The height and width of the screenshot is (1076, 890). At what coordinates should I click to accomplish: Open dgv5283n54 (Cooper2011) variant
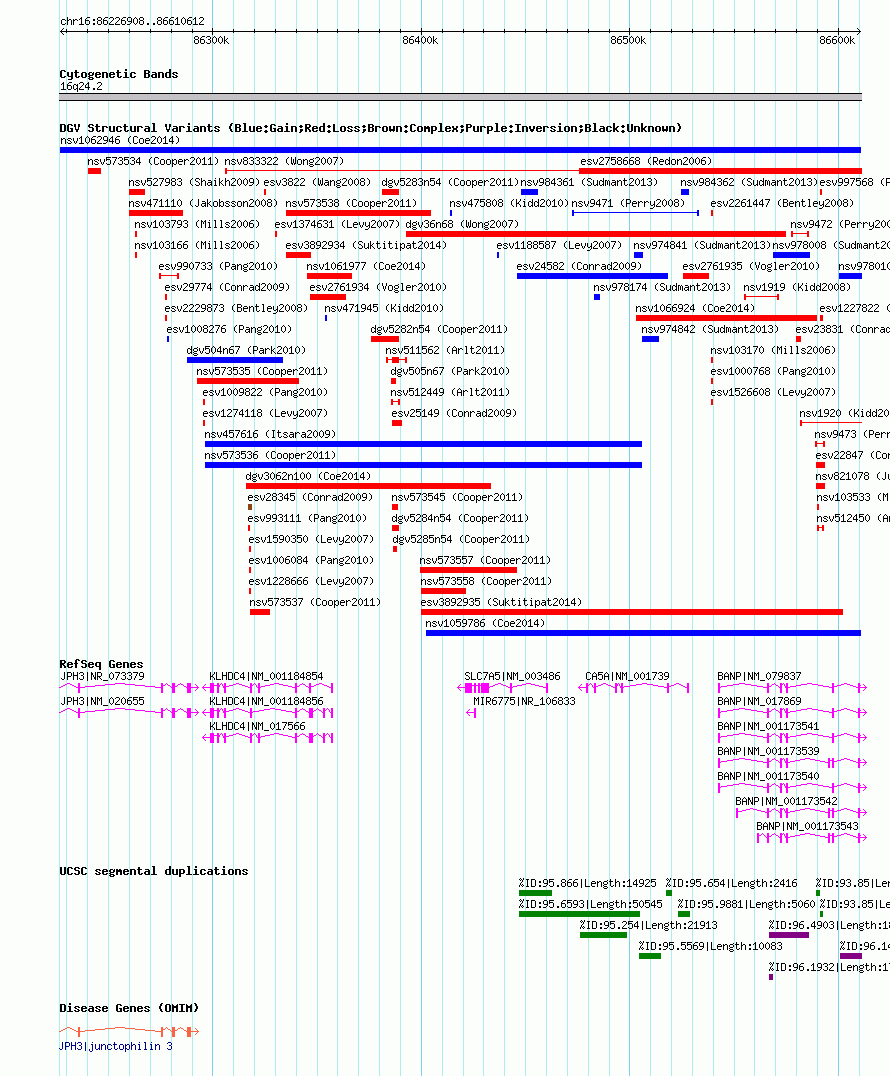(450, 183)
